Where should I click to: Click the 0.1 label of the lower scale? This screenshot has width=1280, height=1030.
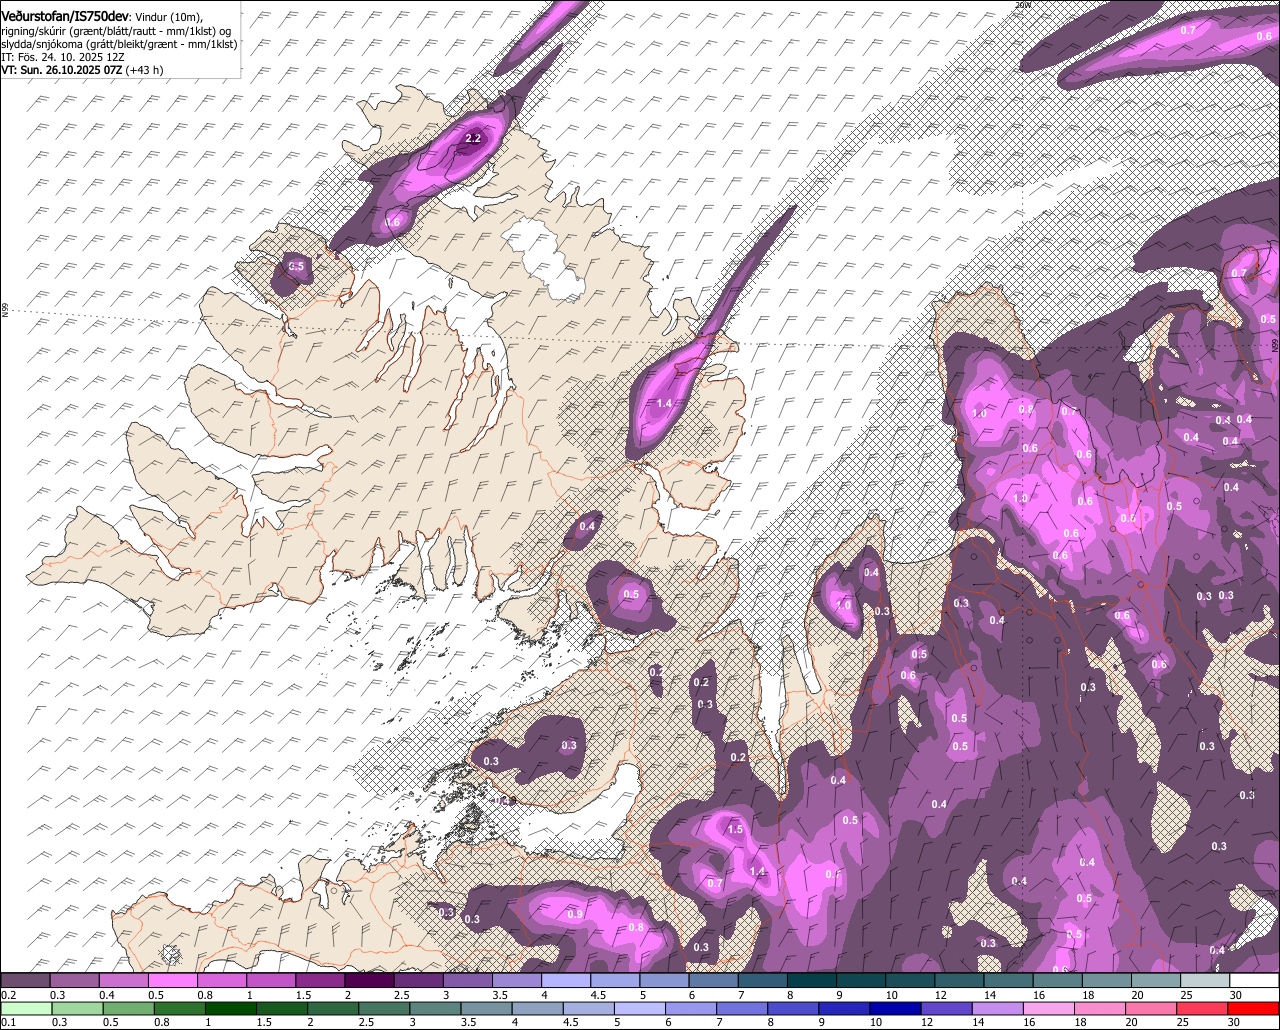point(8,1022)
